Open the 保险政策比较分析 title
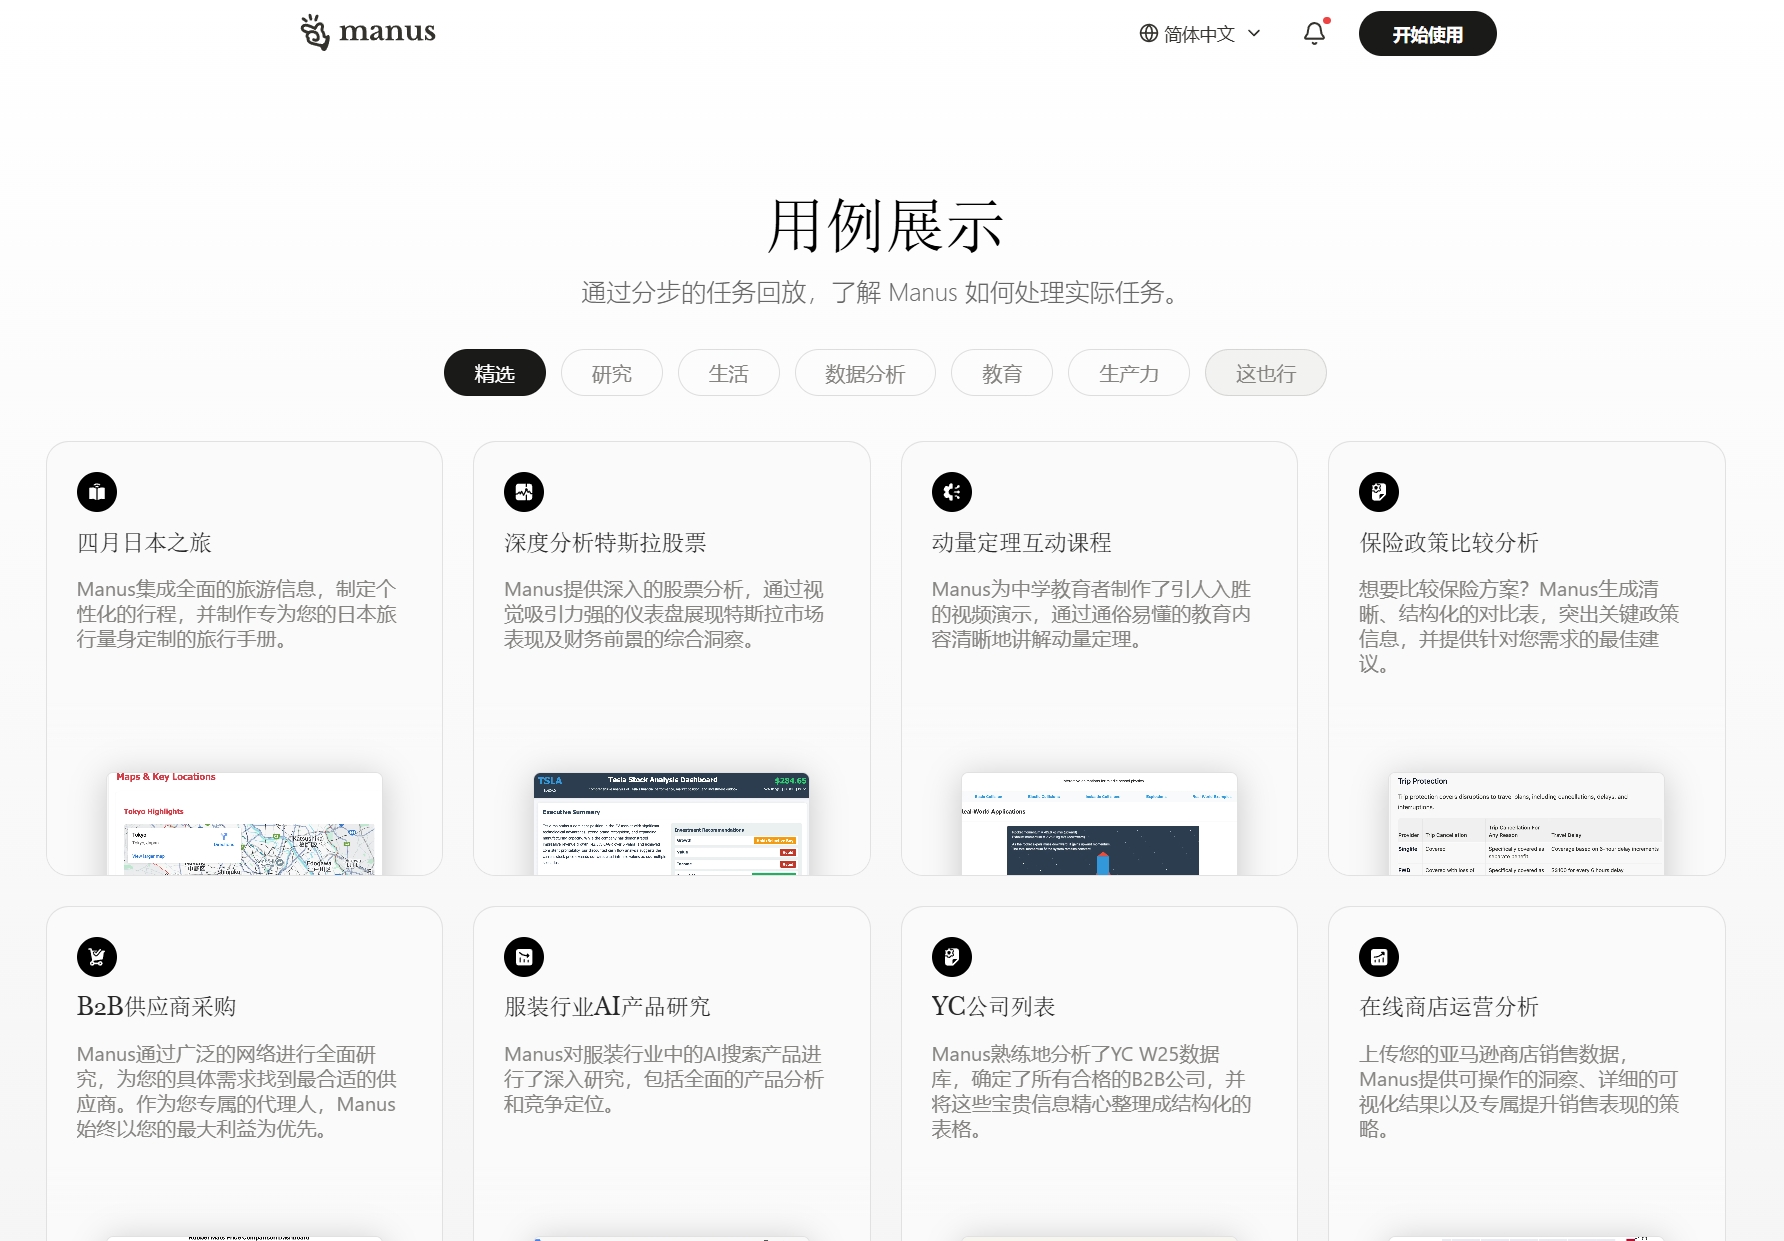 pyautogui.click(x=1449, y=543)
